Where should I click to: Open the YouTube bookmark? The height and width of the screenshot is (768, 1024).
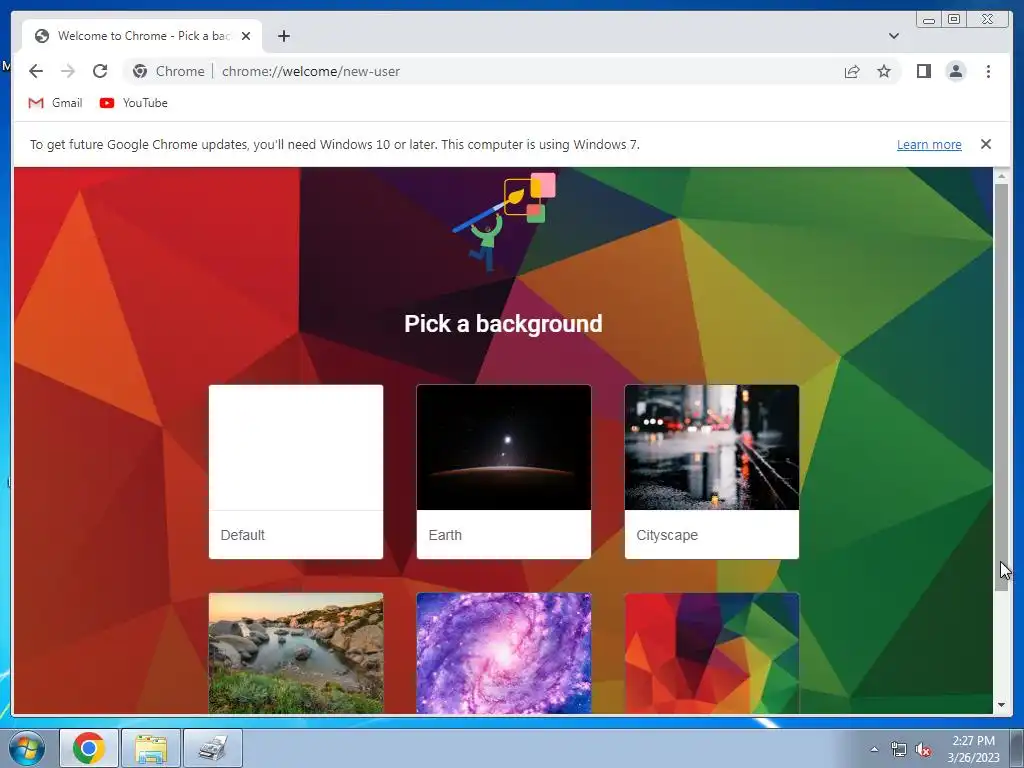(134, 103)
